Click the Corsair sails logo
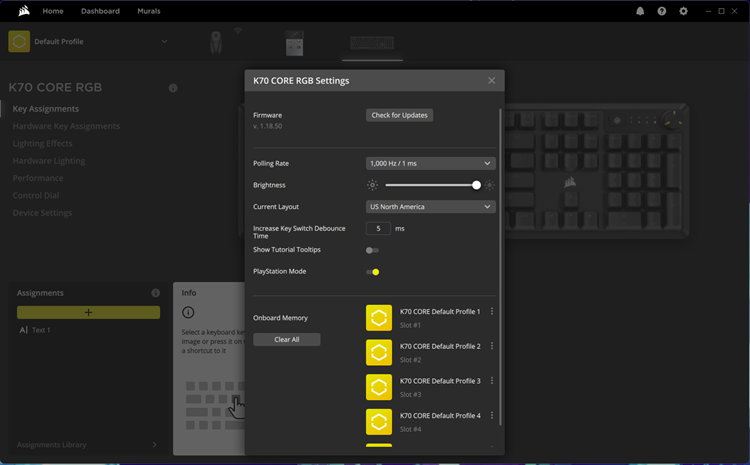Screen dimensions: 750x465 [x=22, y=11]
